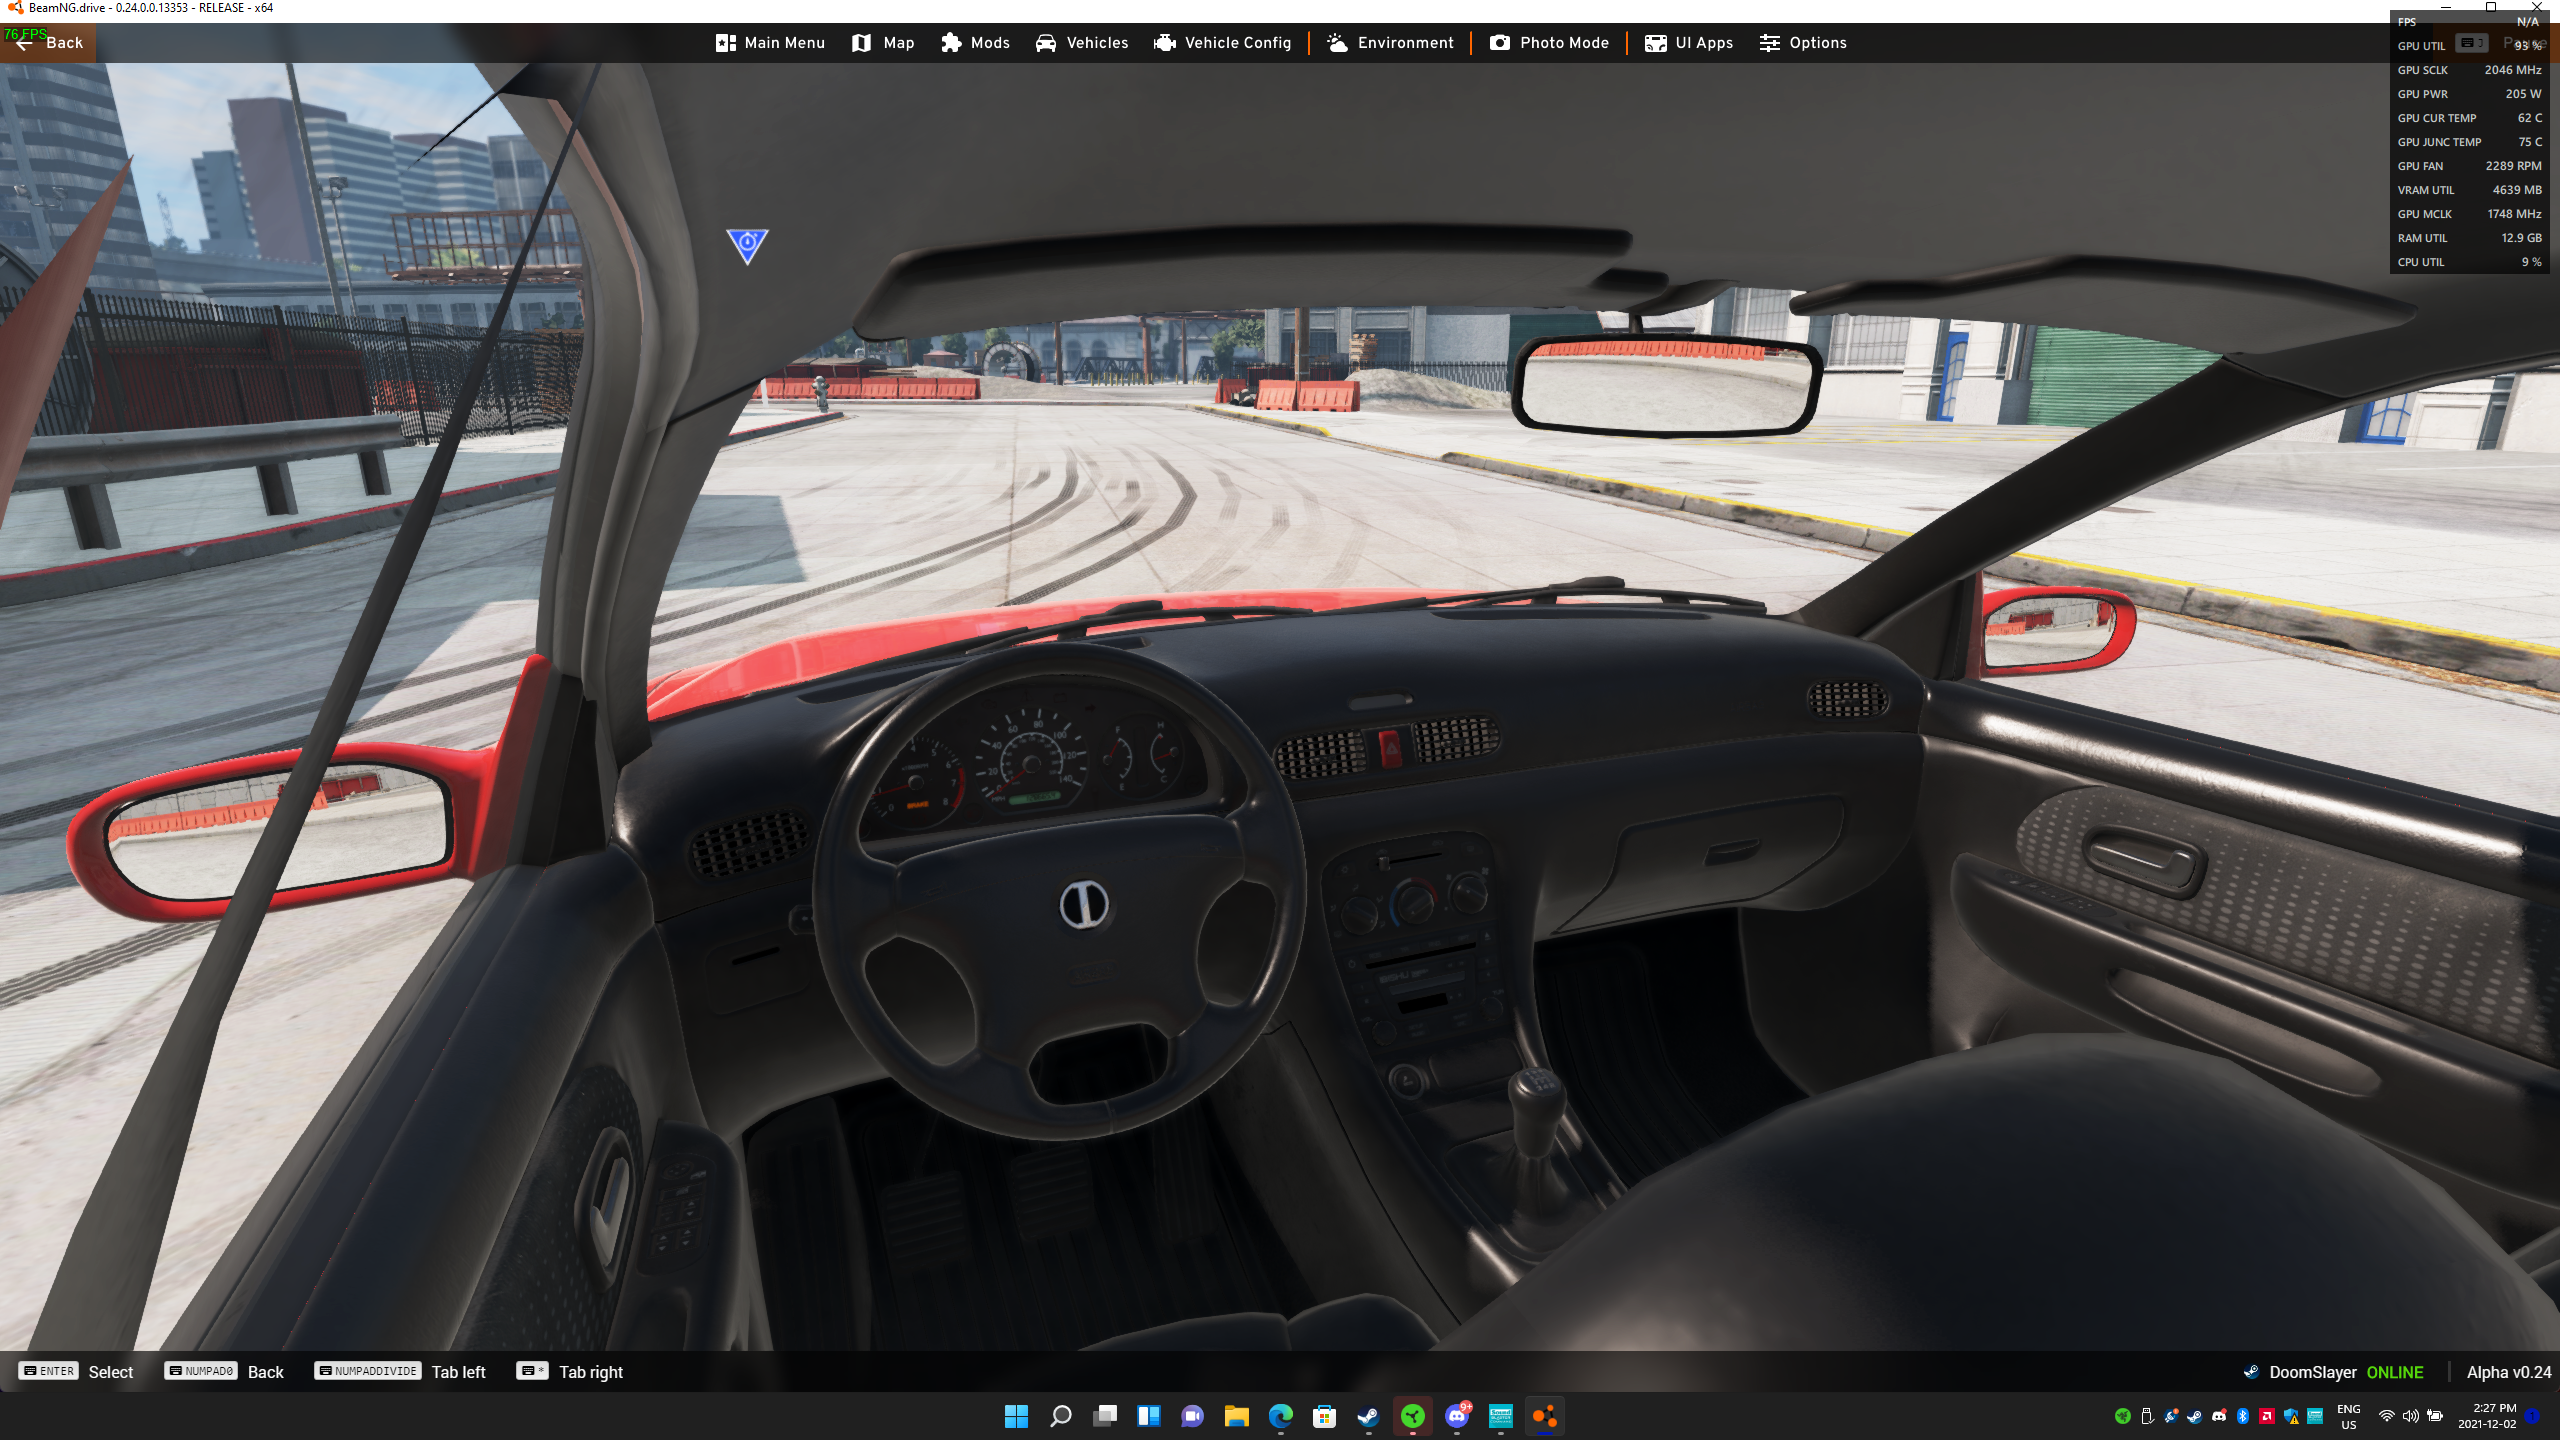Click the ENTER Select hint in bottom bar
The width and height of the screenshot is (2560, 1440).
76,1372
